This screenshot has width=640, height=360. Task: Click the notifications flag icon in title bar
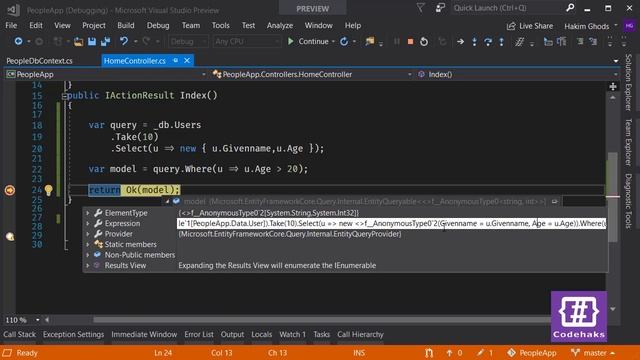[420, 7]
